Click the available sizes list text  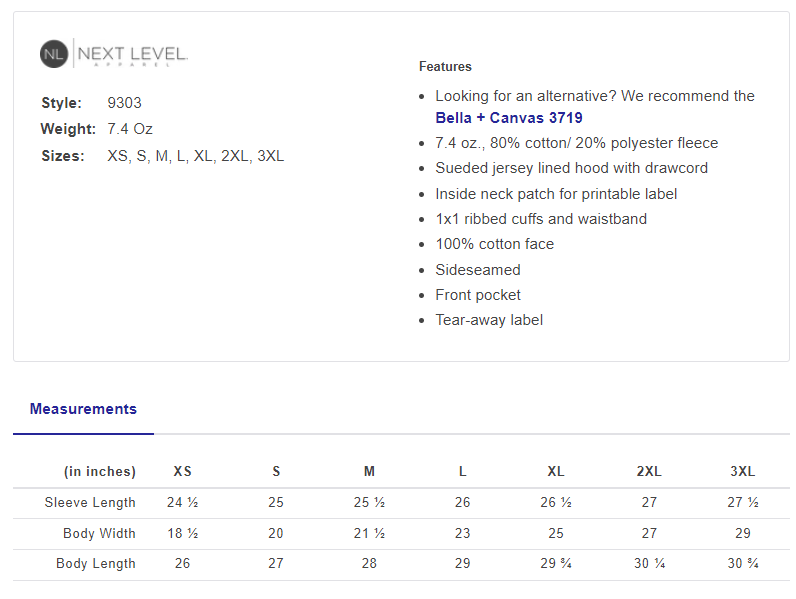pos(196,156)
